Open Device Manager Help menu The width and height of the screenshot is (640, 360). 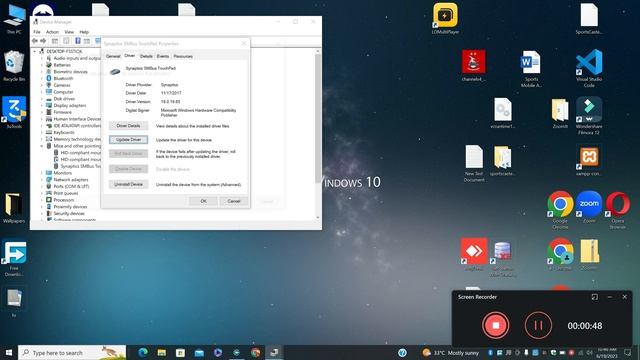(84, 32)
